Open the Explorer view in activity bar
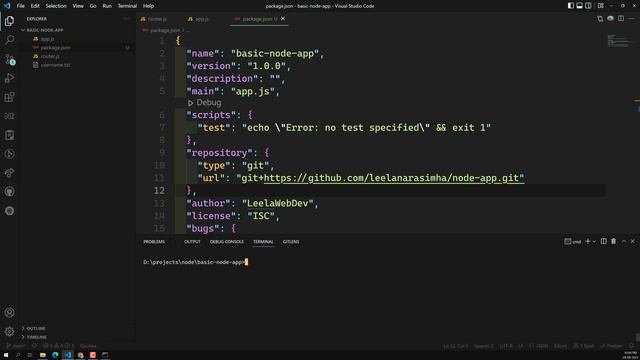640x360 pixels. (9, 21)
